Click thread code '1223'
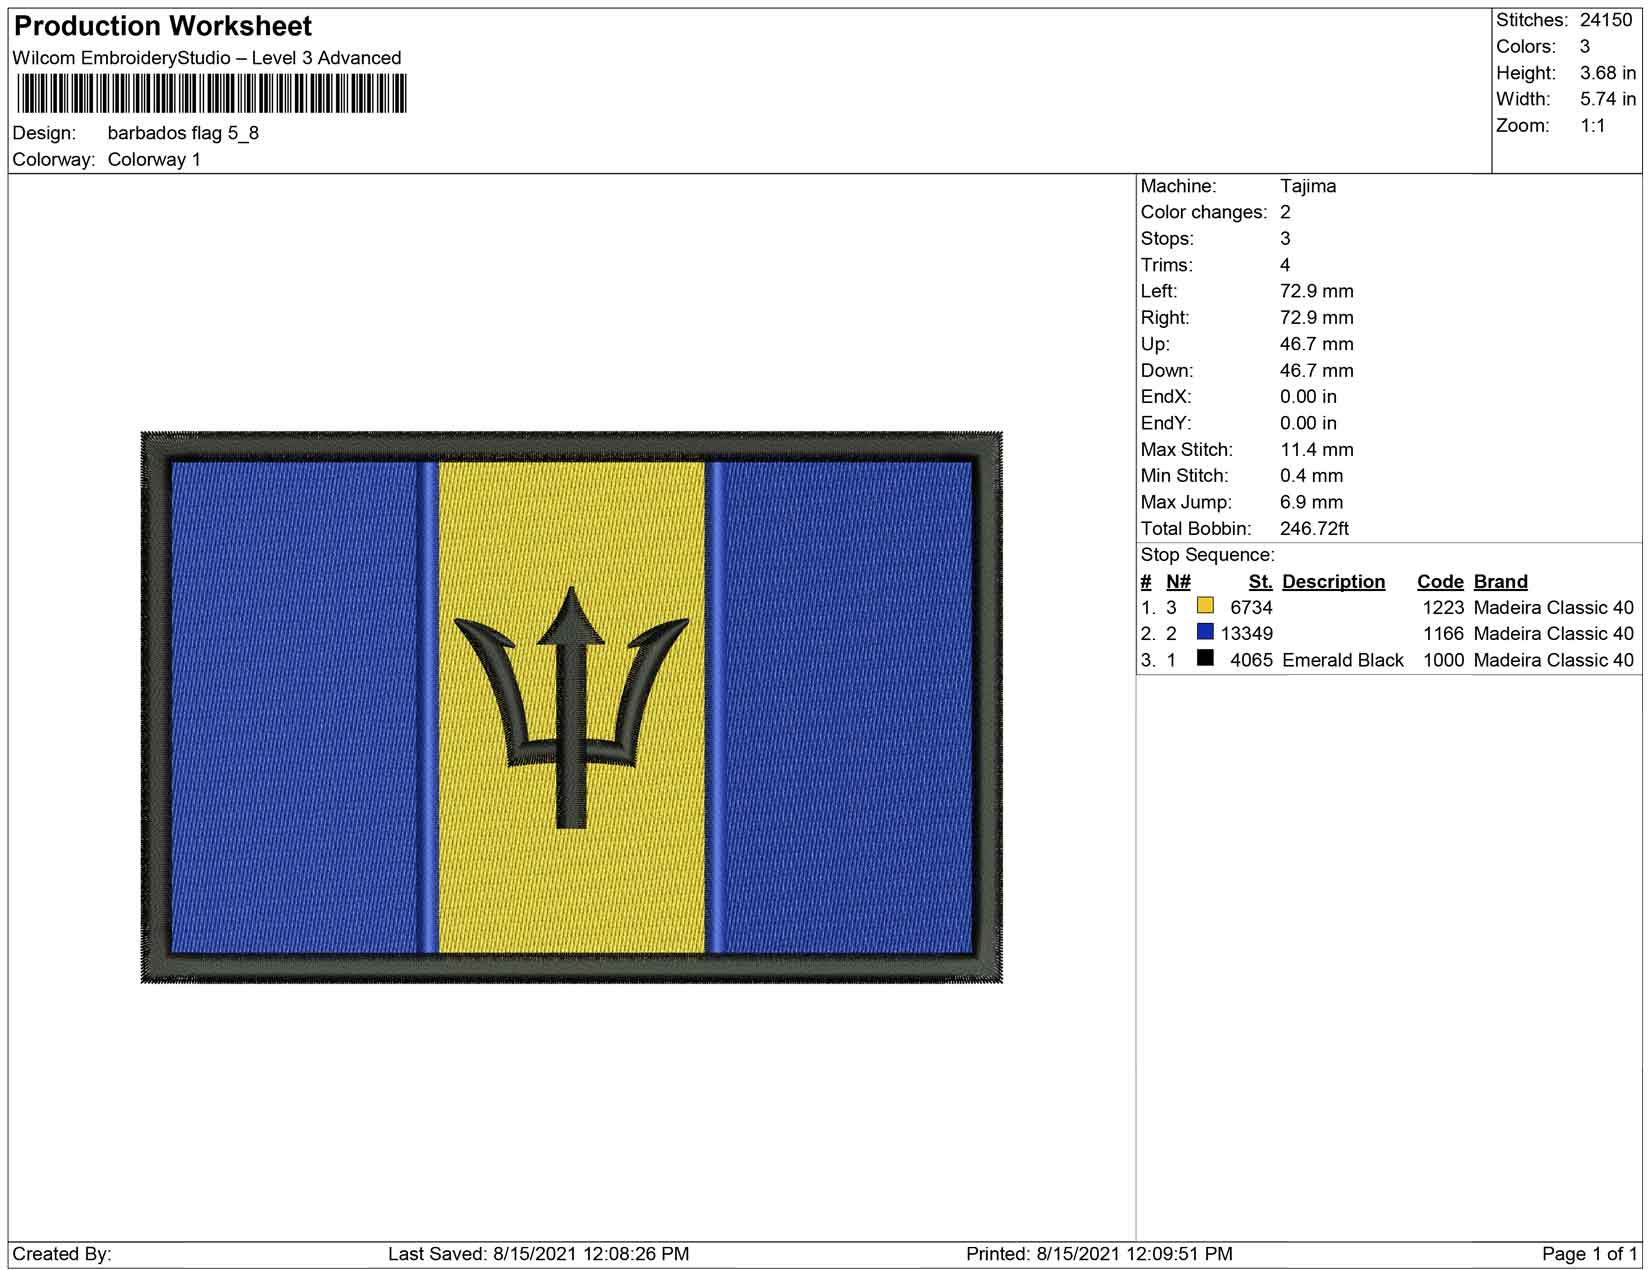Viewport: 1650px width, 1270px height. point(1443,607)
